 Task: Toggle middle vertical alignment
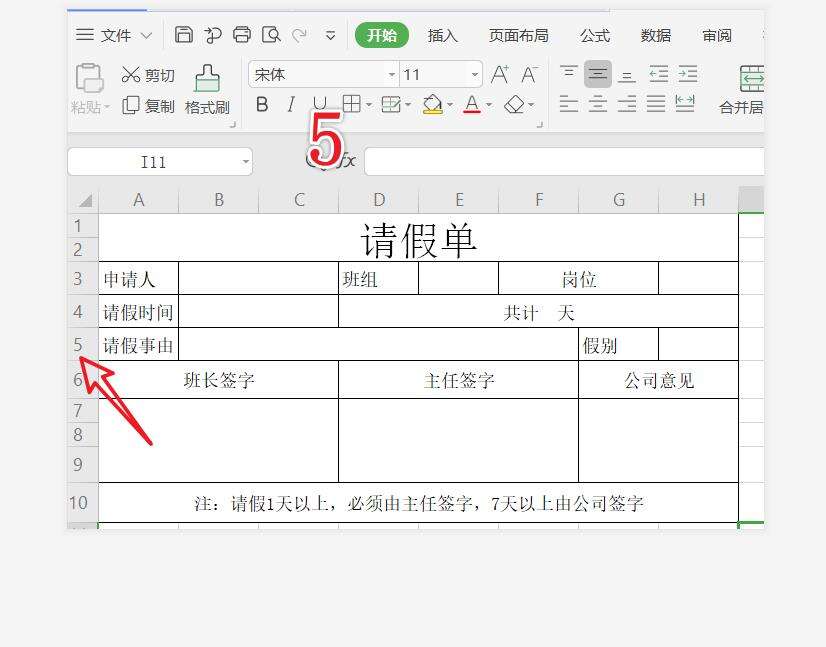pos(597,74)
